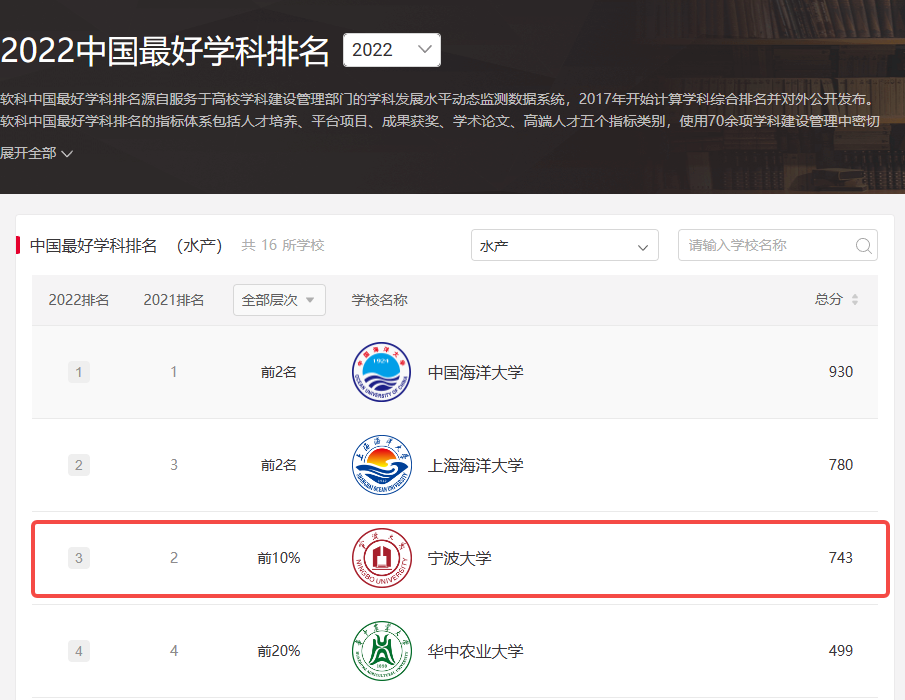Open the 水产 subject dropdown
This screenshot has height=700, width=905.
tap(564, 245)
